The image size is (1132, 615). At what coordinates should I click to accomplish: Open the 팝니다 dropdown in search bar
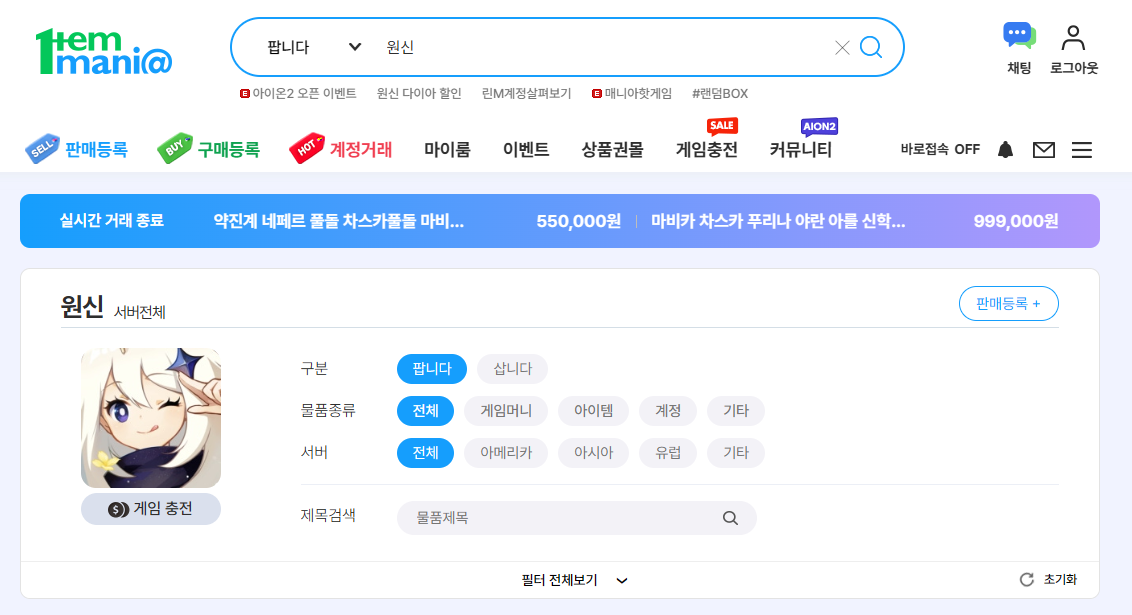pyautogui.click(x=314, y=47)
